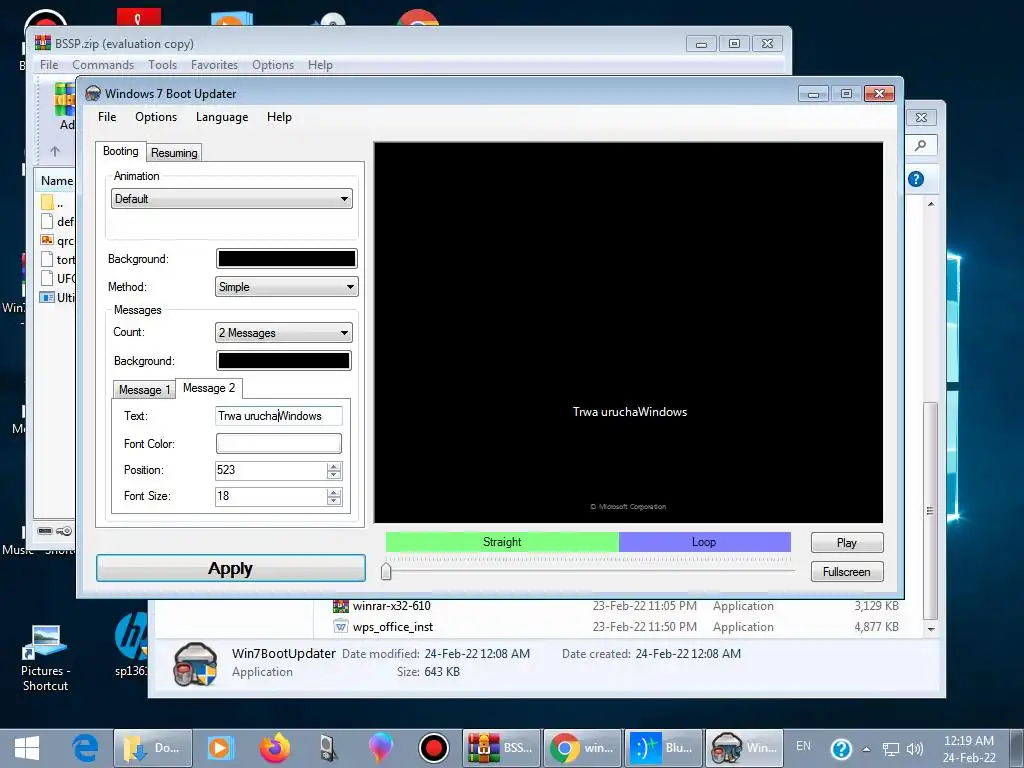This screenshot has width=1024, height=768.
Task: Open the File menu in Boot Updater
Action: 107,117
